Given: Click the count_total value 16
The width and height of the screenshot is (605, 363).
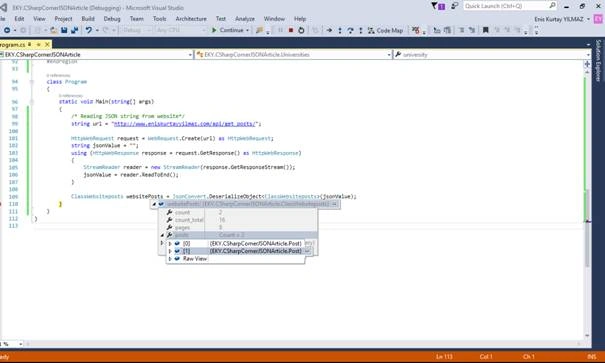Looking at the screenshot, I should (x=222, y=220).
